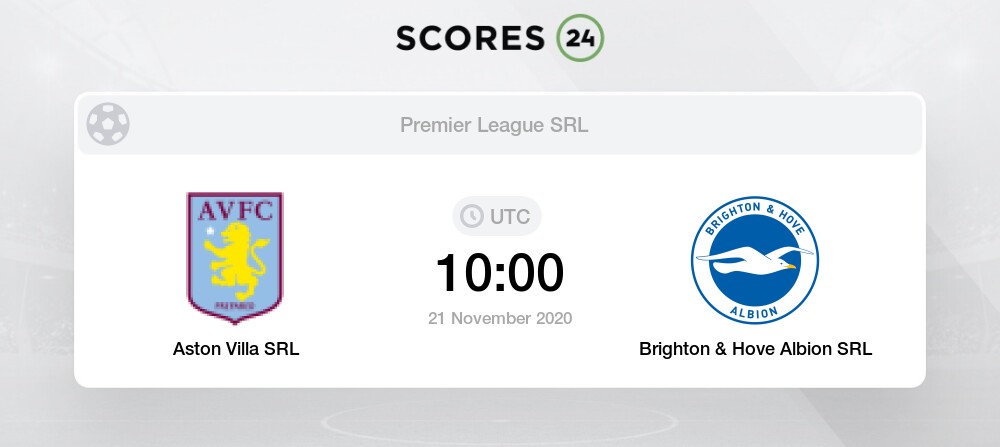Open the Aston Villa SRL team name
Image resolution: width=1000 pixels, height=447 pixels.
pos(236,349)
